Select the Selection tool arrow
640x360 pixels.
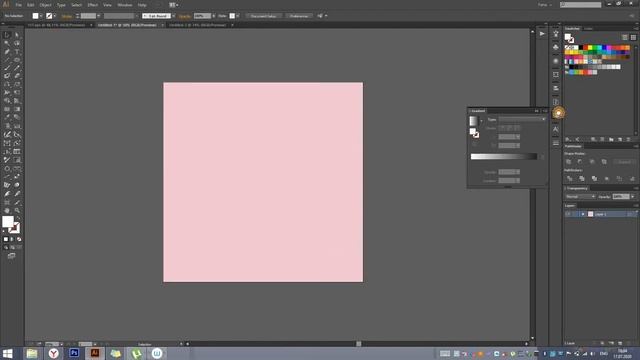[7, 35]
